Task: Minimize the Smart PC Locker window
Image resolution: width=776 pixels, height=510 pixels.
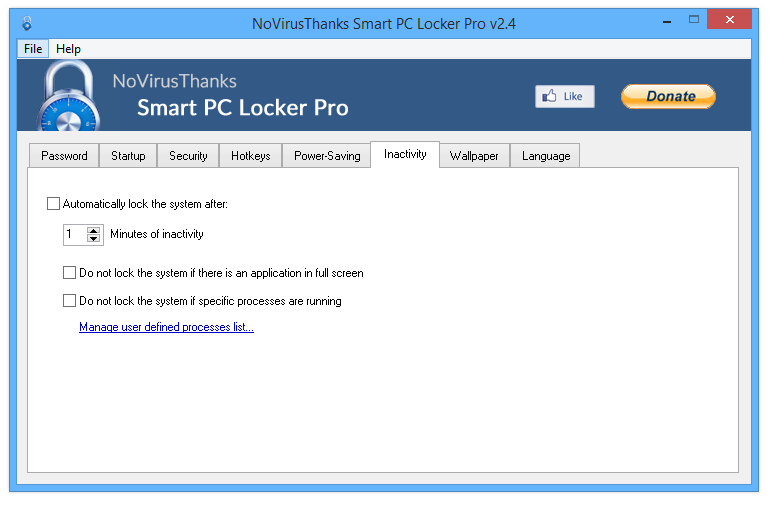Action: coord(667,21)
